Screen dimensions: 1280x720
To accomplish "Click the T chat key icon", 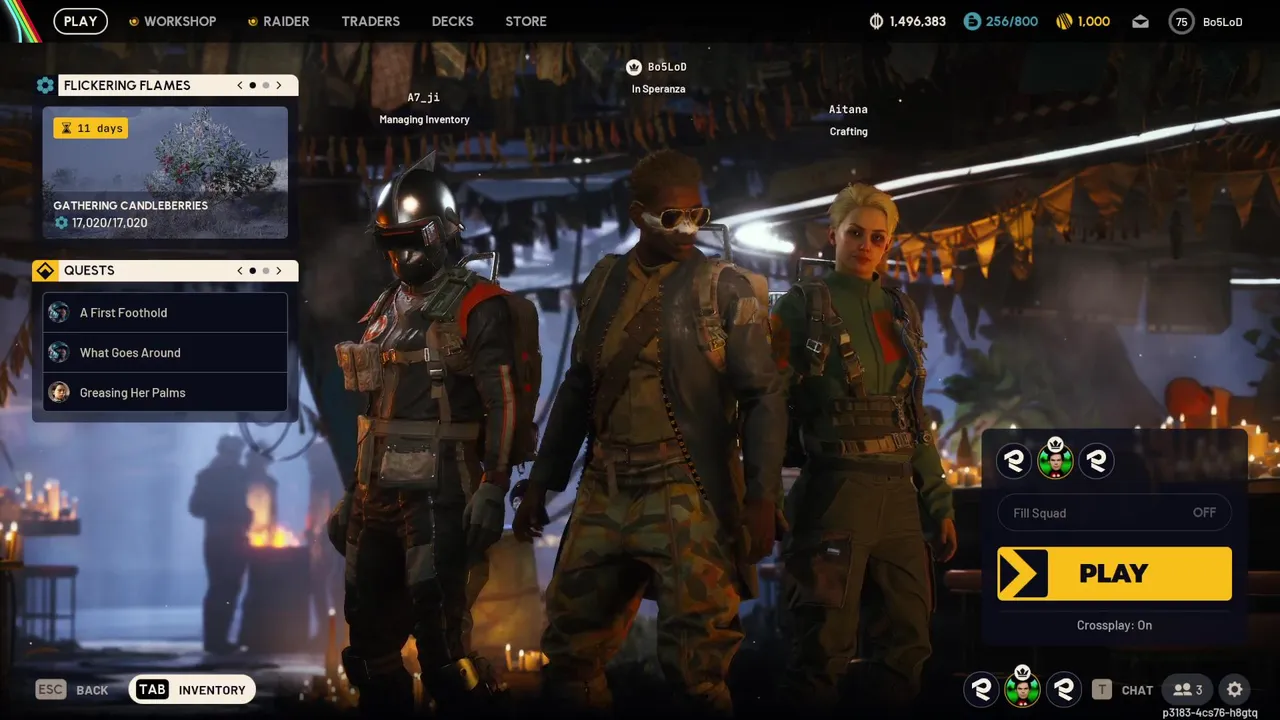I will [x=1102, y=689].
